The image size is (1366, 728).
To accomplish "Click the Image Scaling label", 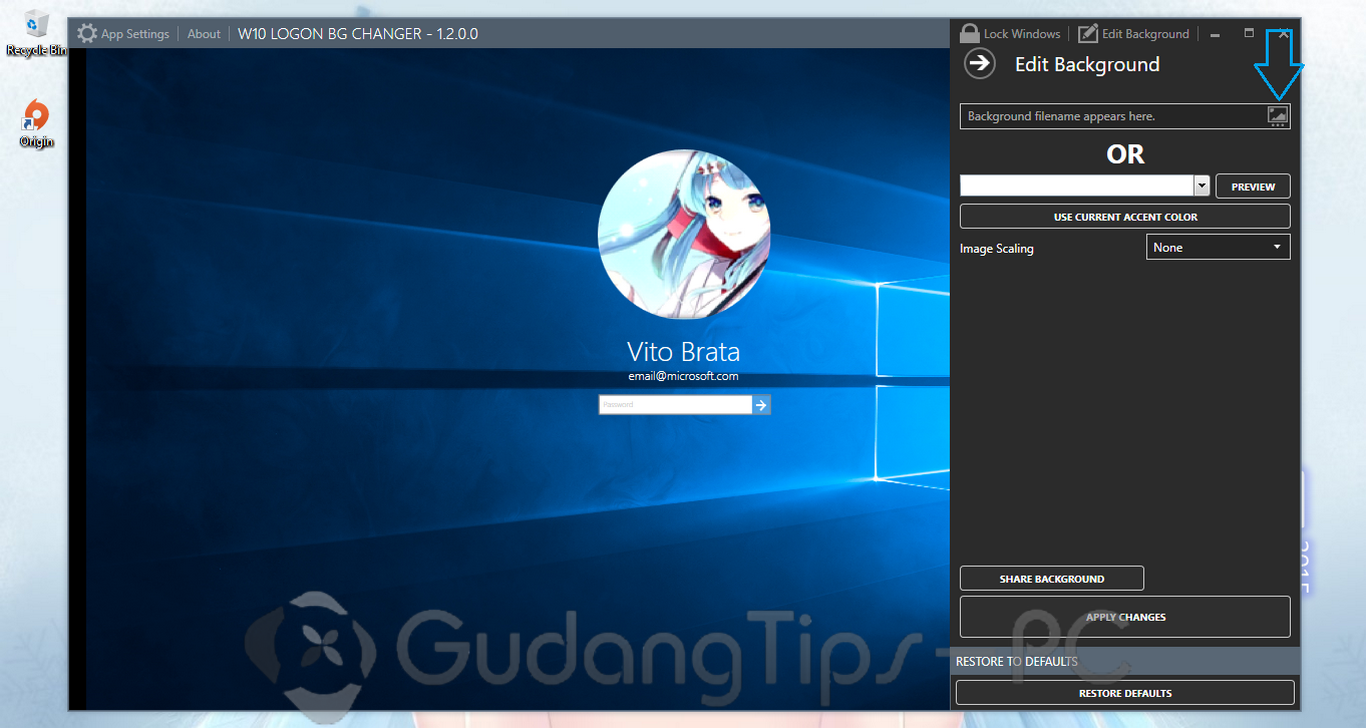I will point(997,248).
